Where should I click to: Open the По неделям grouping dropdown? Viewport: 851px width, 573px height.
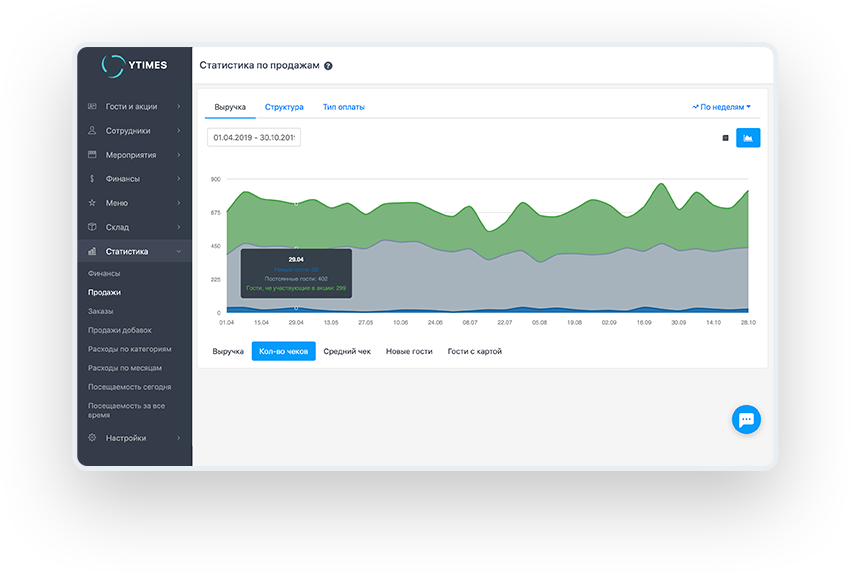coord(722,106)
